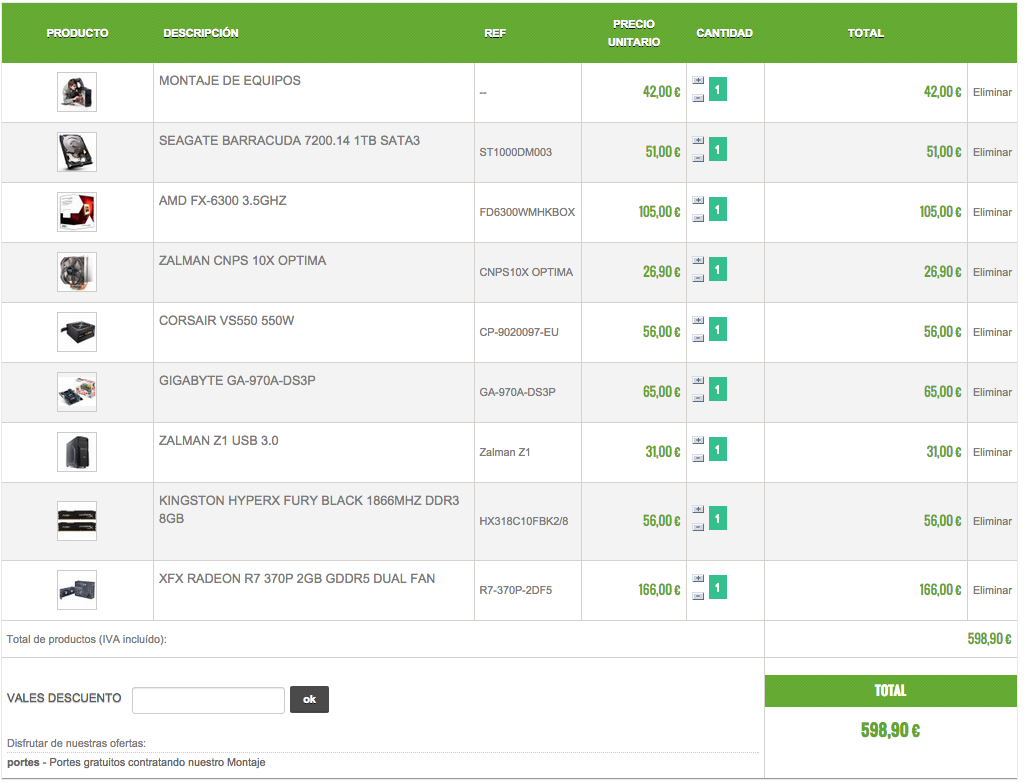This screenshot has width=1024, height=782.
Task: Click the VALES DESCUENTO voucher code field
Action: (x=208, y=701)
